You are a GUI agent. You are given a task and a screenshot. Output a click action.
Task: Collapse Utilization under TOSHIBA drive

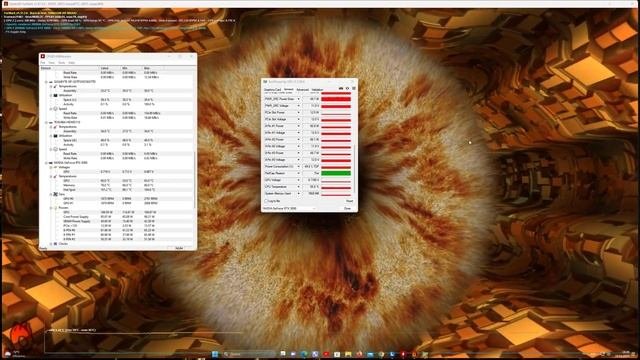[51, 136]
